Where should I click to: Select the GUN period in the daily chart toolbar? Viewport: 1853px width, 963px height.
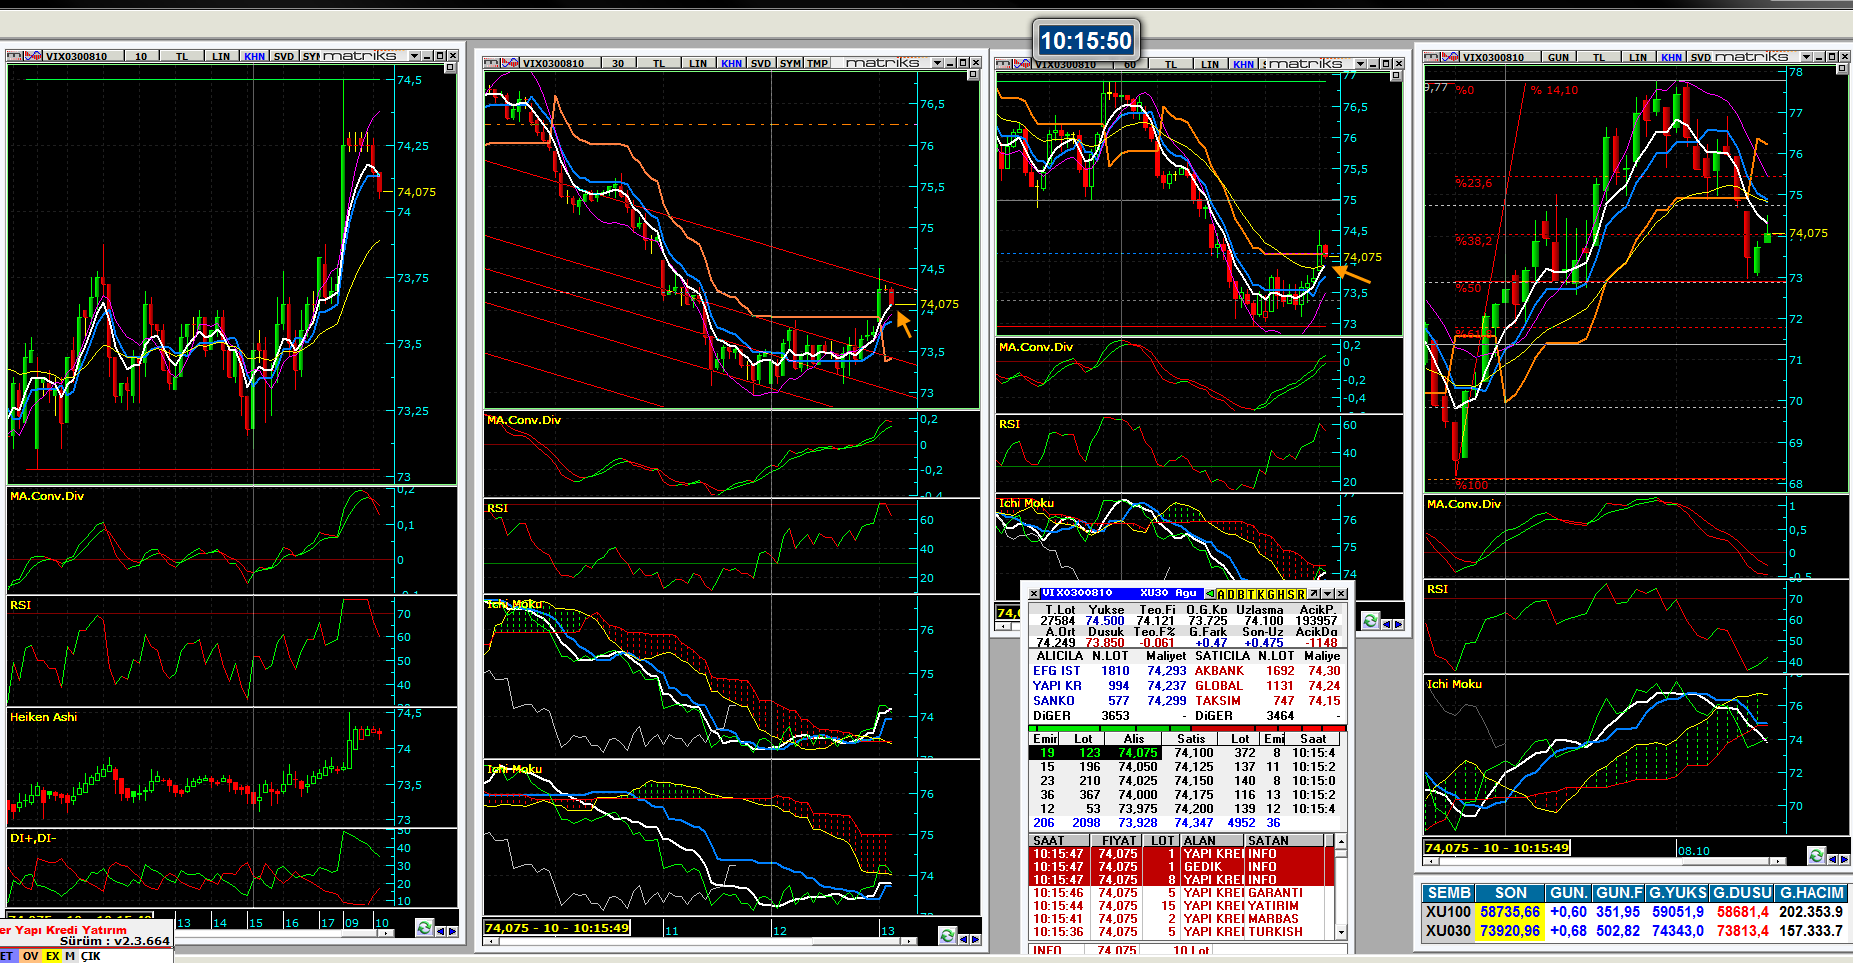(x=1558, y=57)
